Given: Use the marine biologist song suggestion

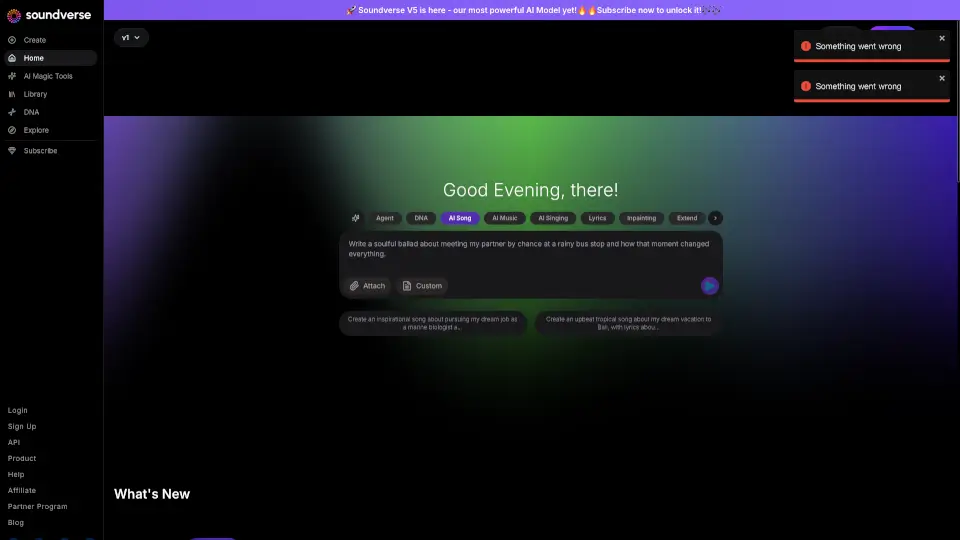Looking at the screenshot, I should pos(433,323).
